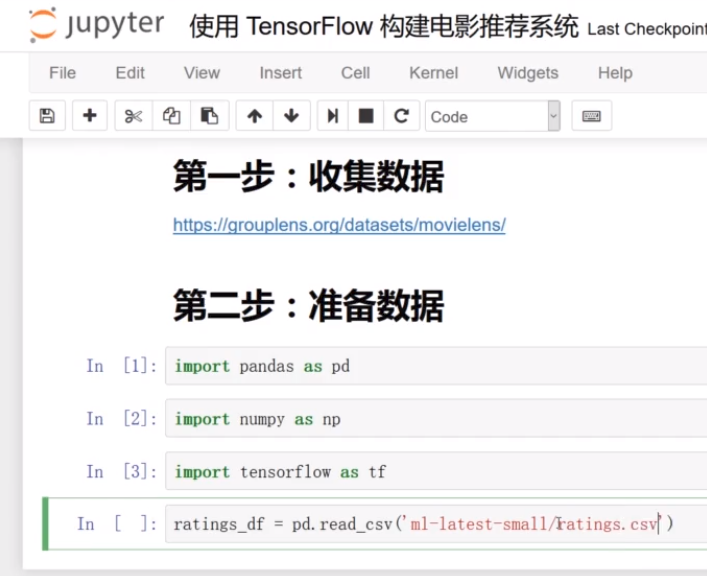Open the View menu
This screenshot has width=707, height=576.
click(202, 73)
